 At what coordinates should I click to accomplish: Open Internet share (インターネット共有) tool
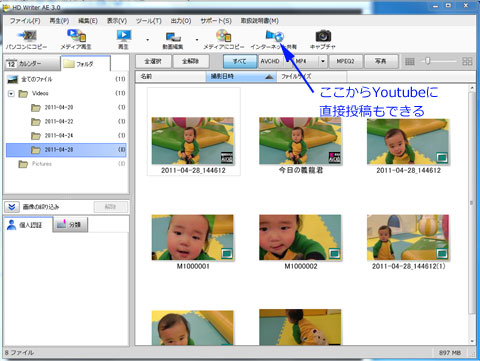coord(274,40)
